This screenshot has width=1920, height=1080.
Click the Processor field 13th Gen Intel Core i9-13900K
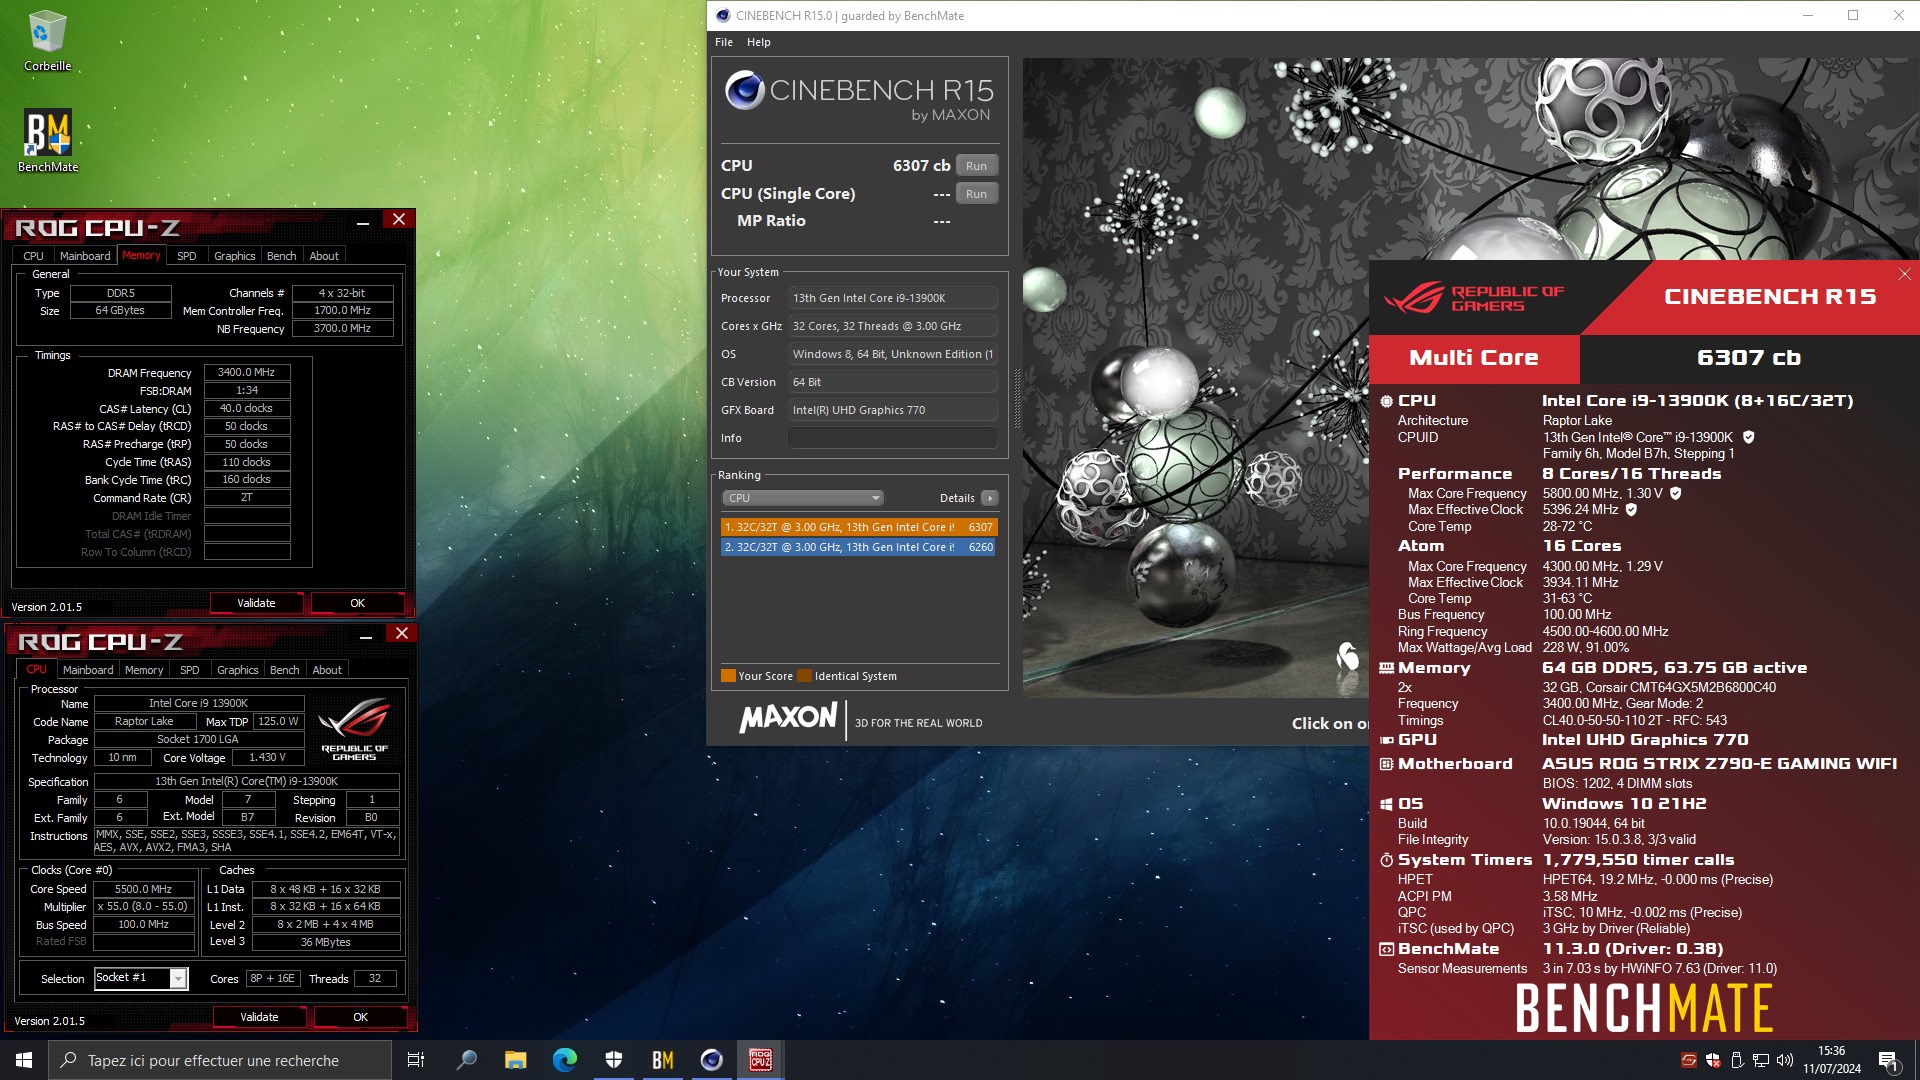[x=893, y=298]
